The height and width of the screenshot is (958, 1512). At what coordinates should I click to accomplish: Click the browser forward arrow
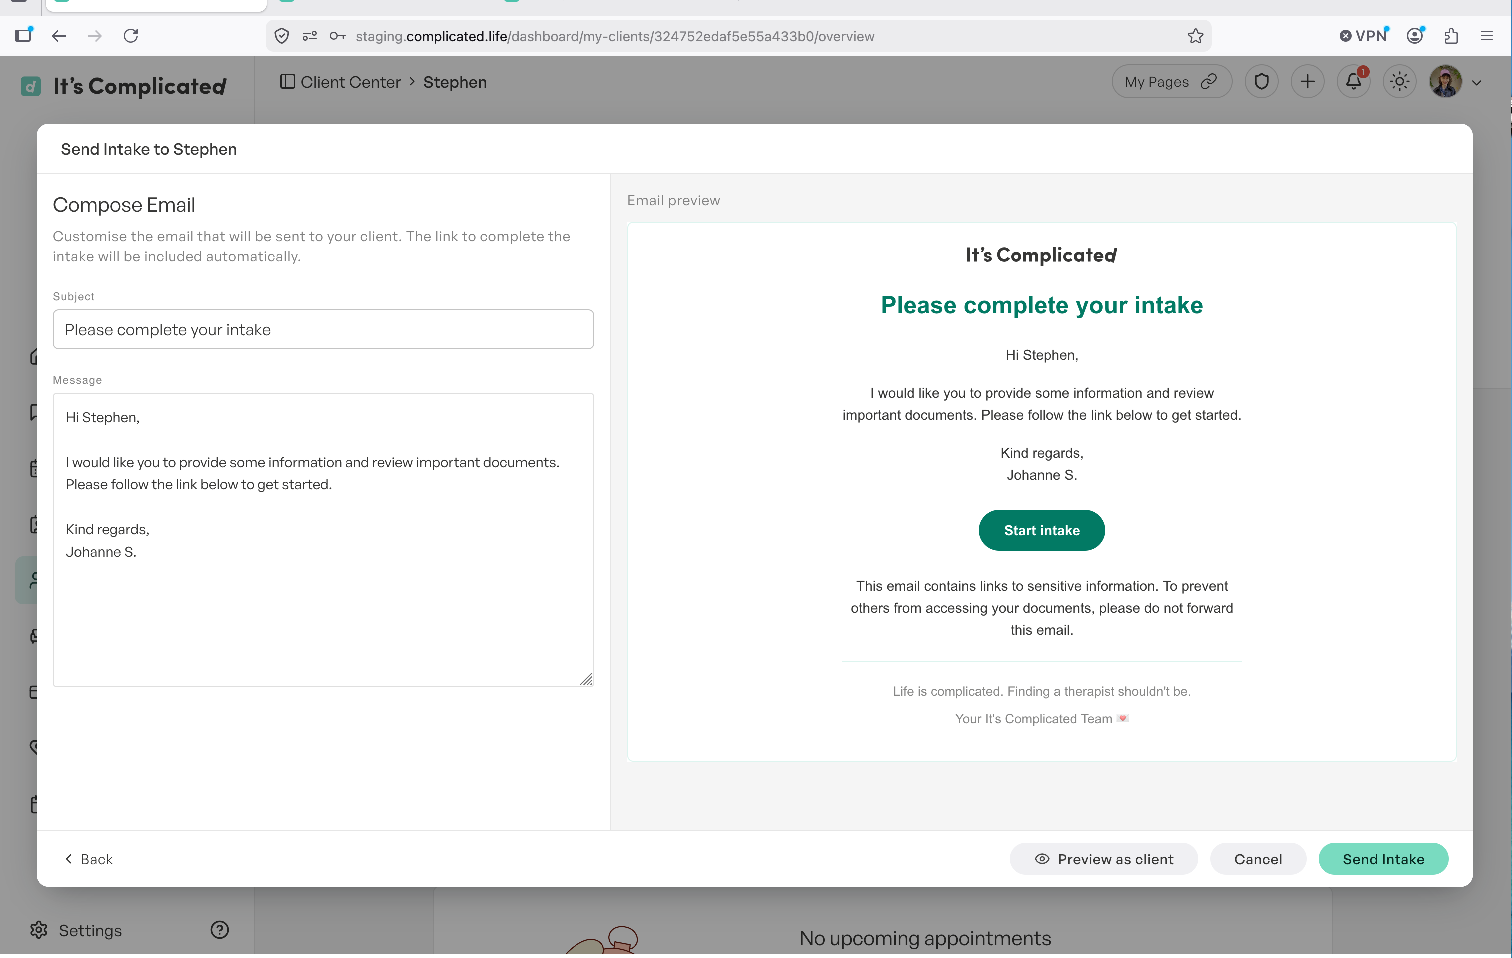click(95, 36)
